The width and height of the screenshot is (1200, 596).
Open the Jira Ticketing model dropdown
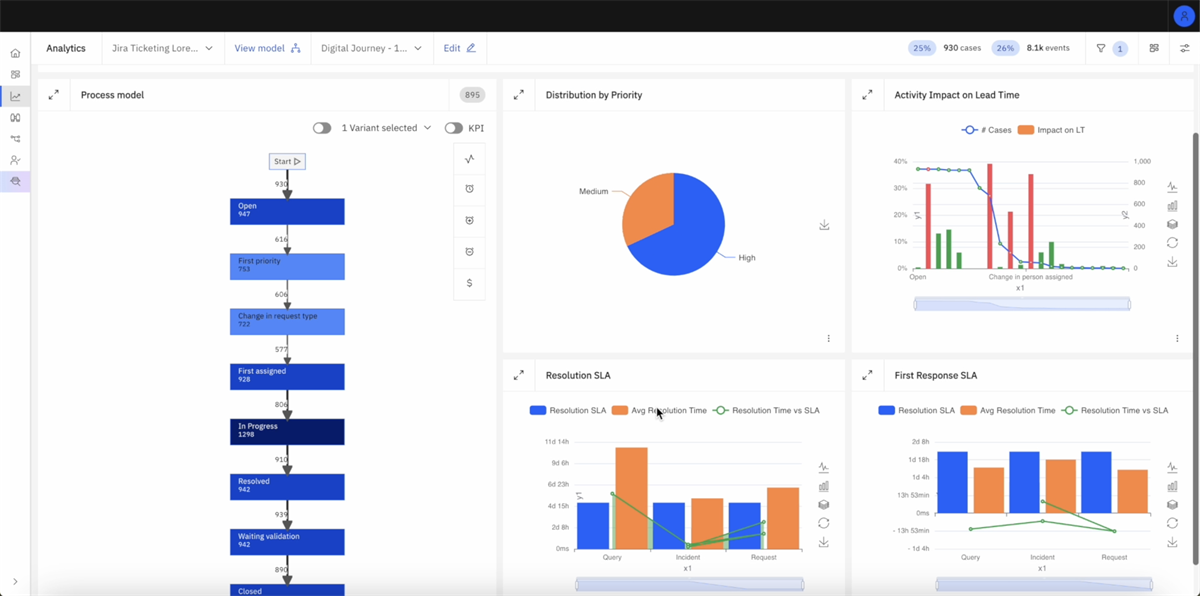click(x=163, y=47)
